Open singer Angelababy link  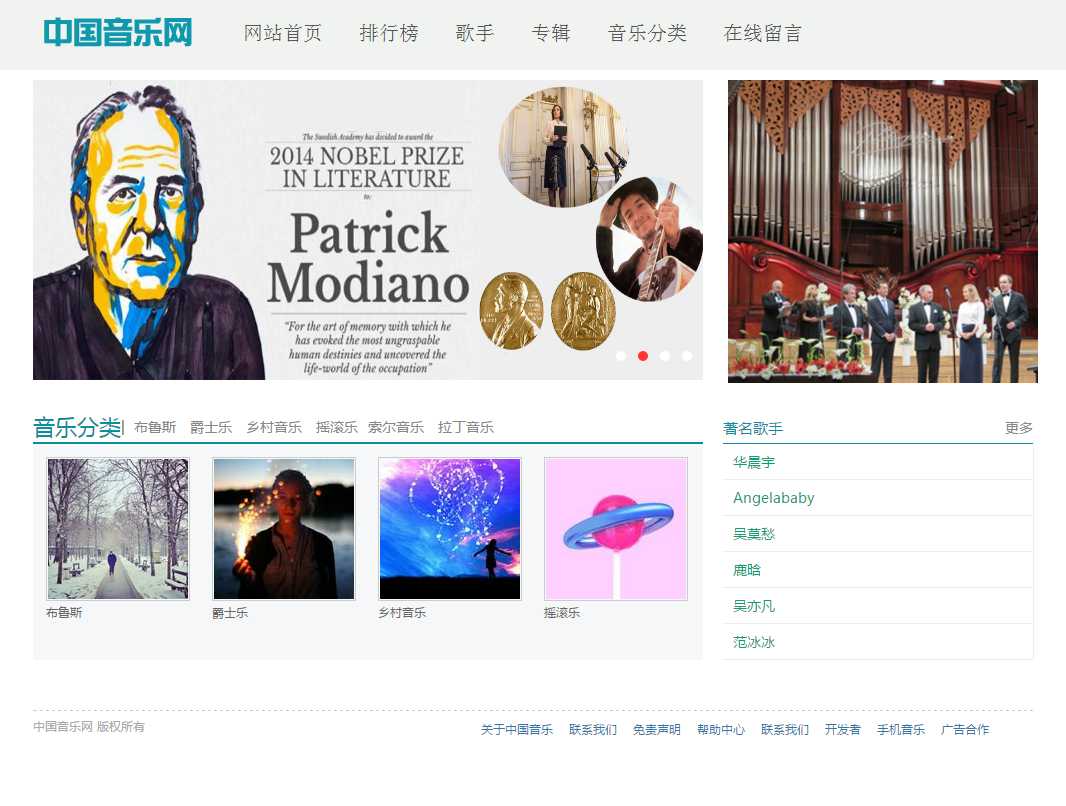tap(774, 498)
